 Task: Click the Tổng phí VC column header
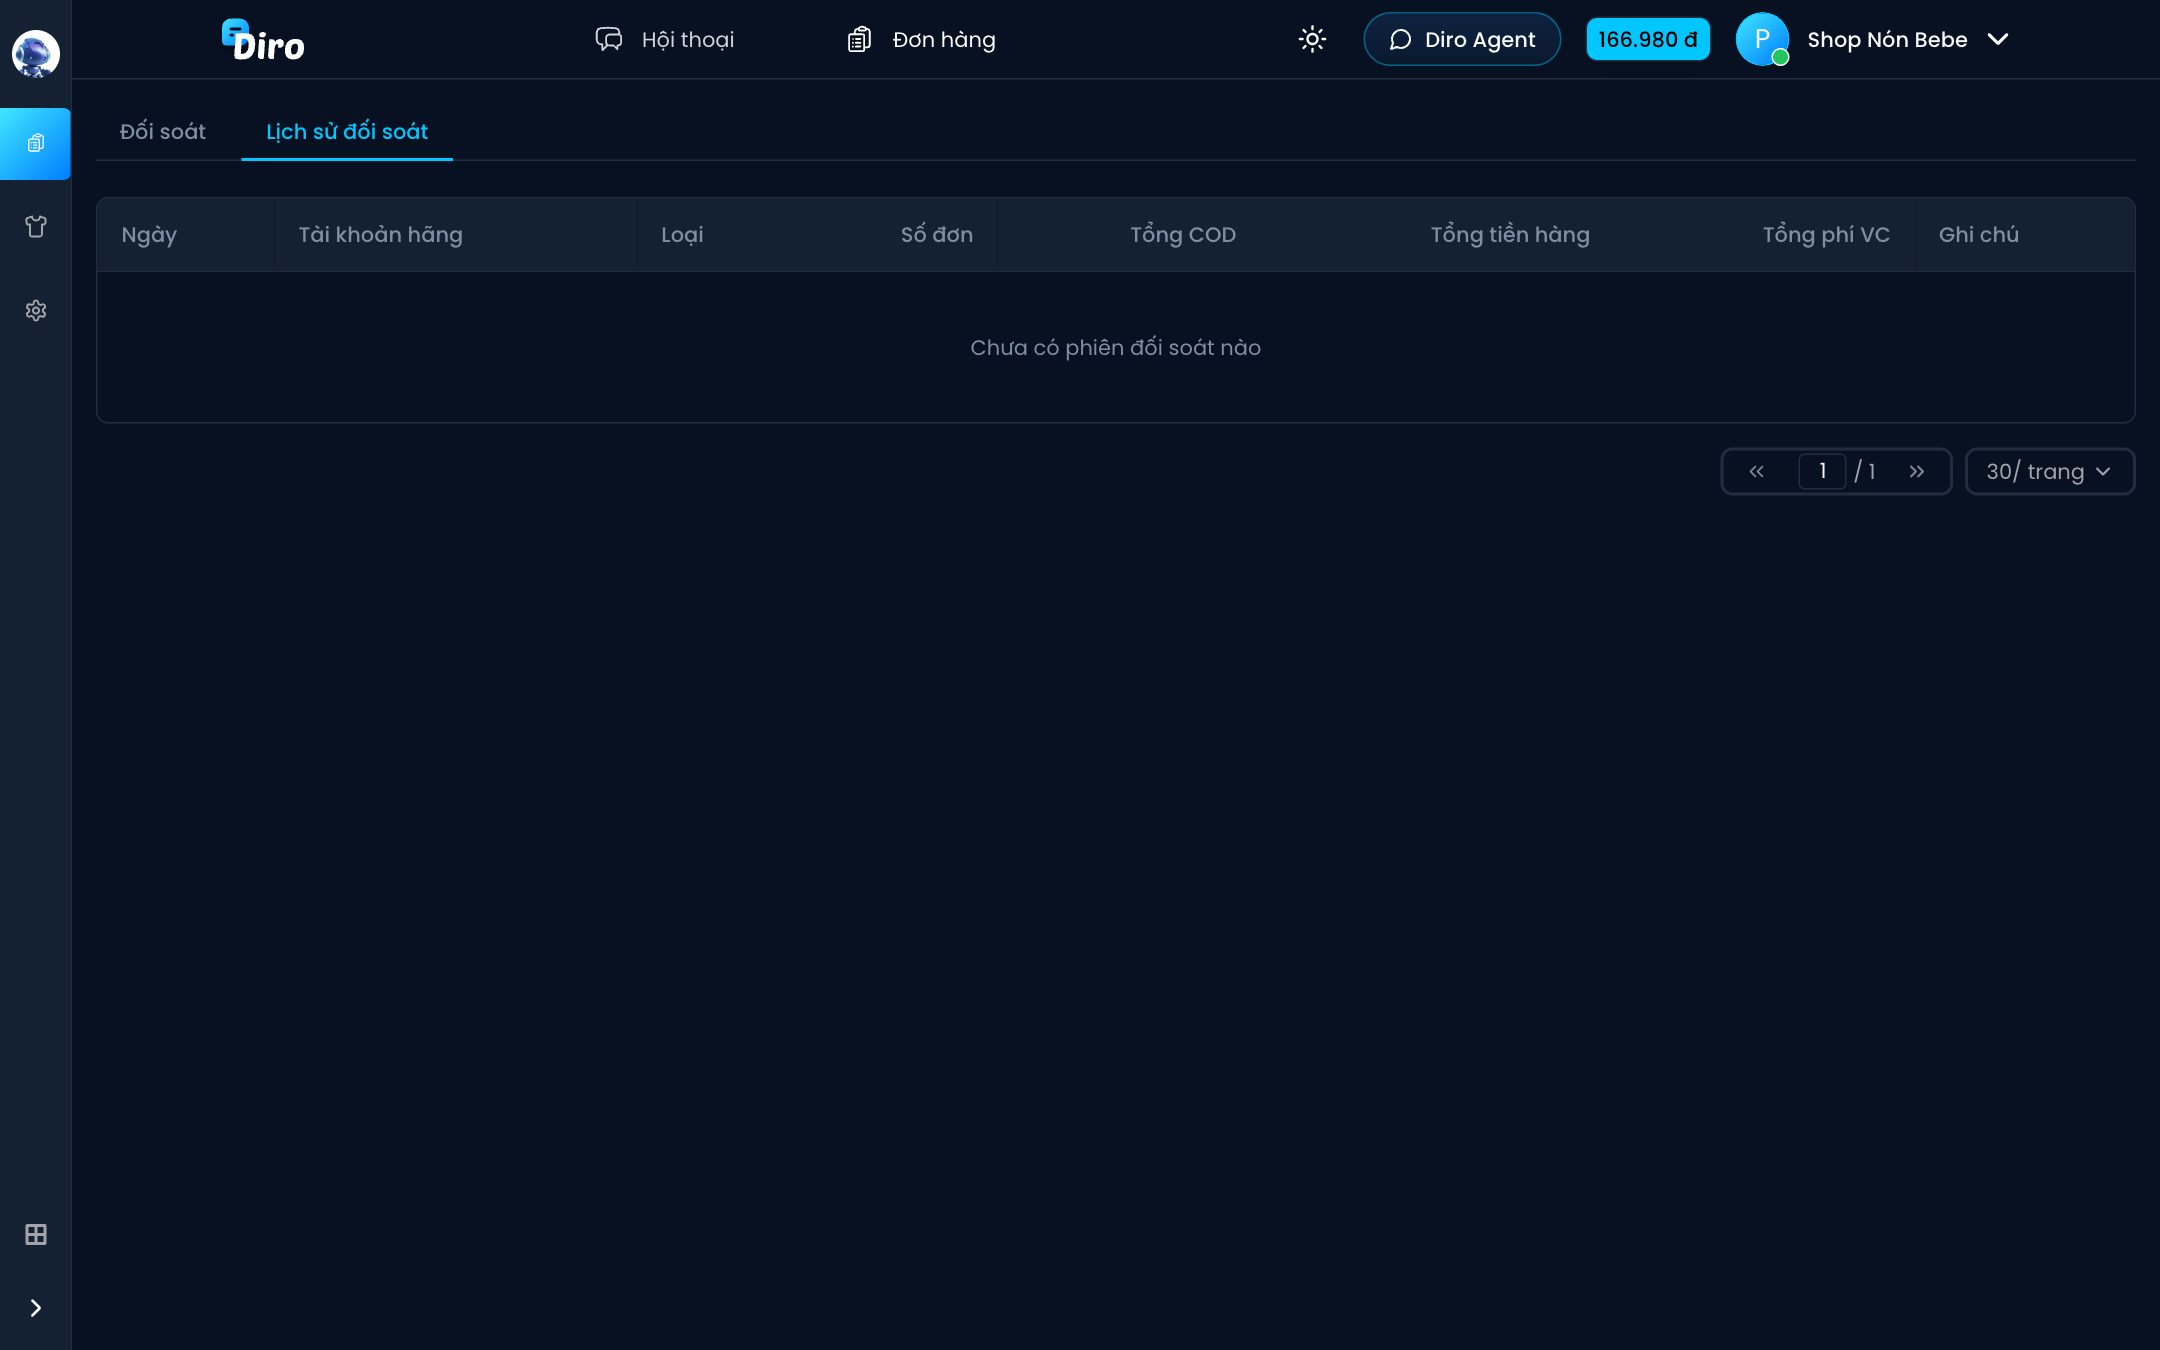click(x=1826, y=235)
